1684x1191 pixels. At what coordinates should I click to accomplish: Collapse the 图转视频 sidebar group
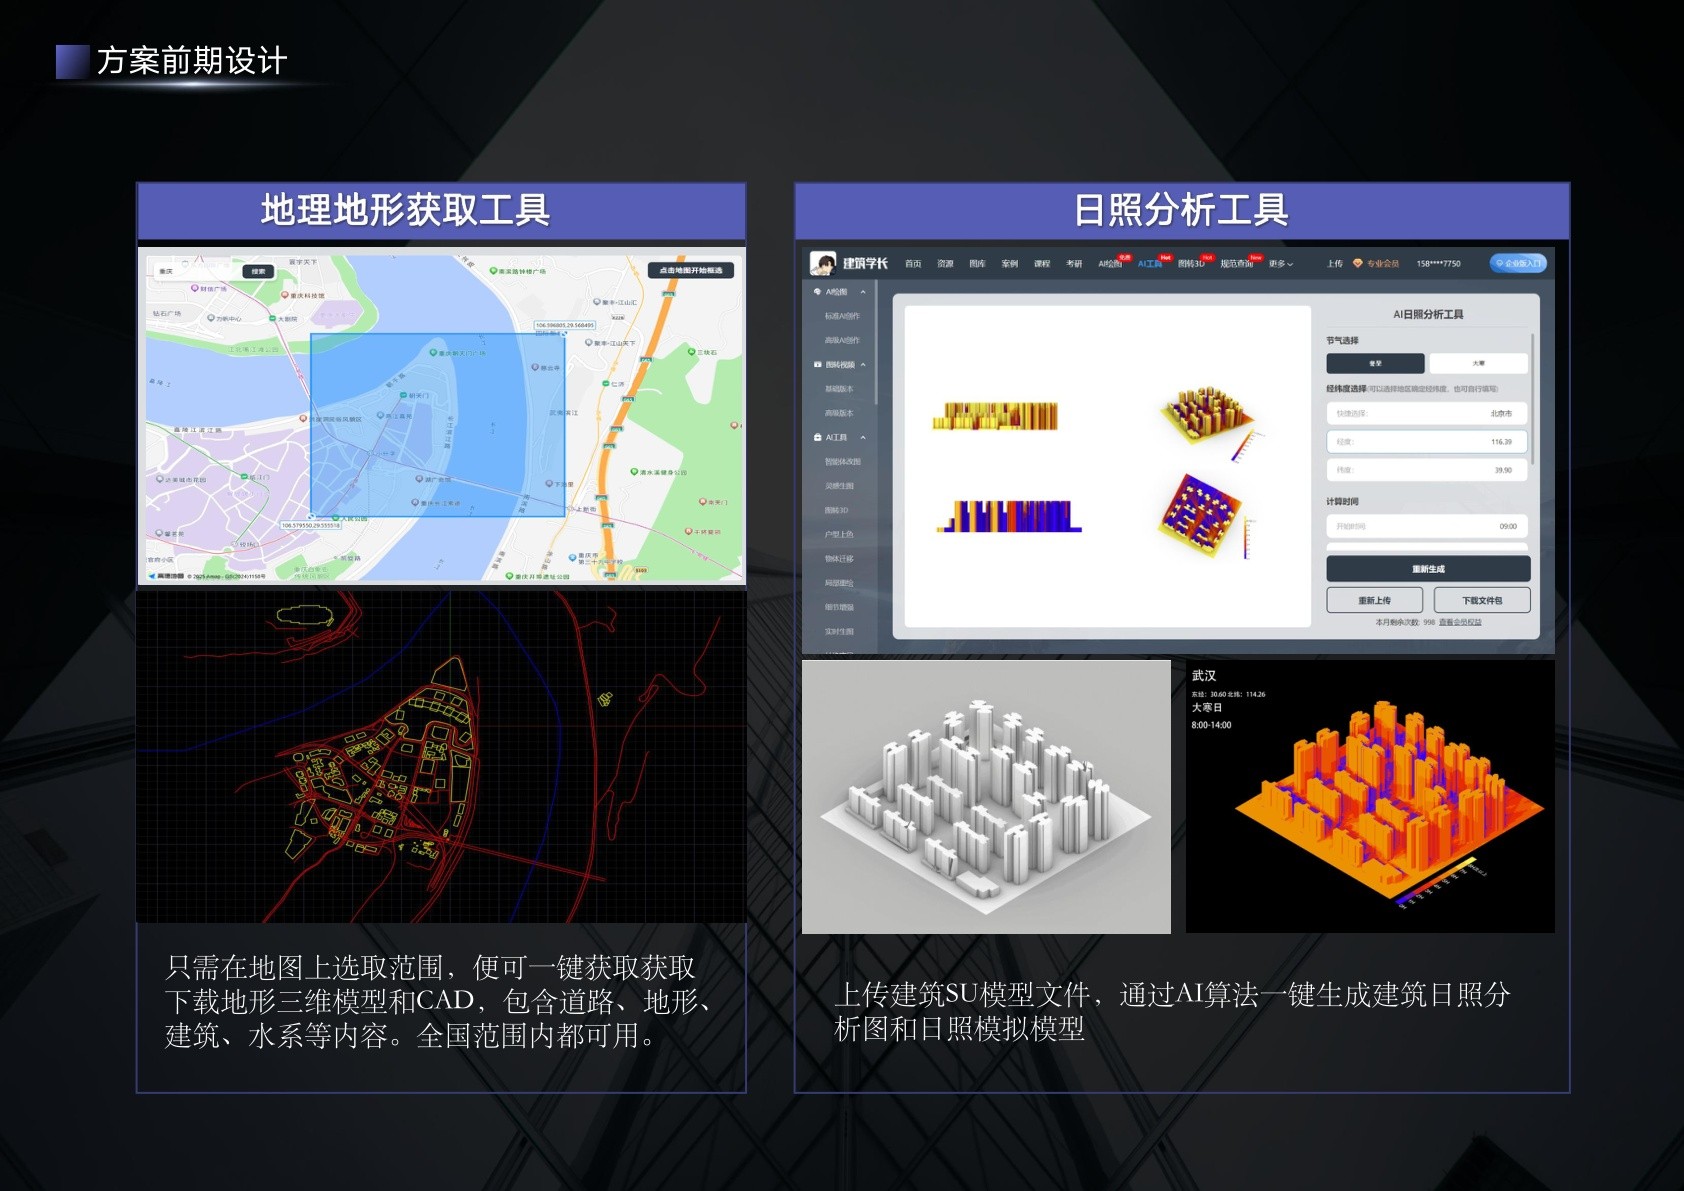863,365
